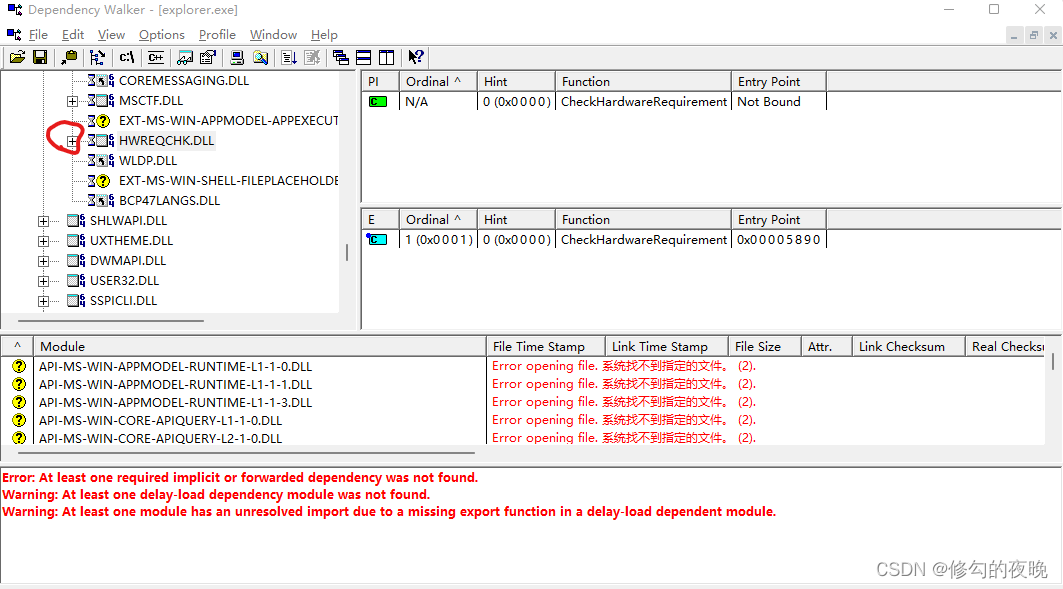
Task: Click the Save toolbar icon
Action: (40, 58)
